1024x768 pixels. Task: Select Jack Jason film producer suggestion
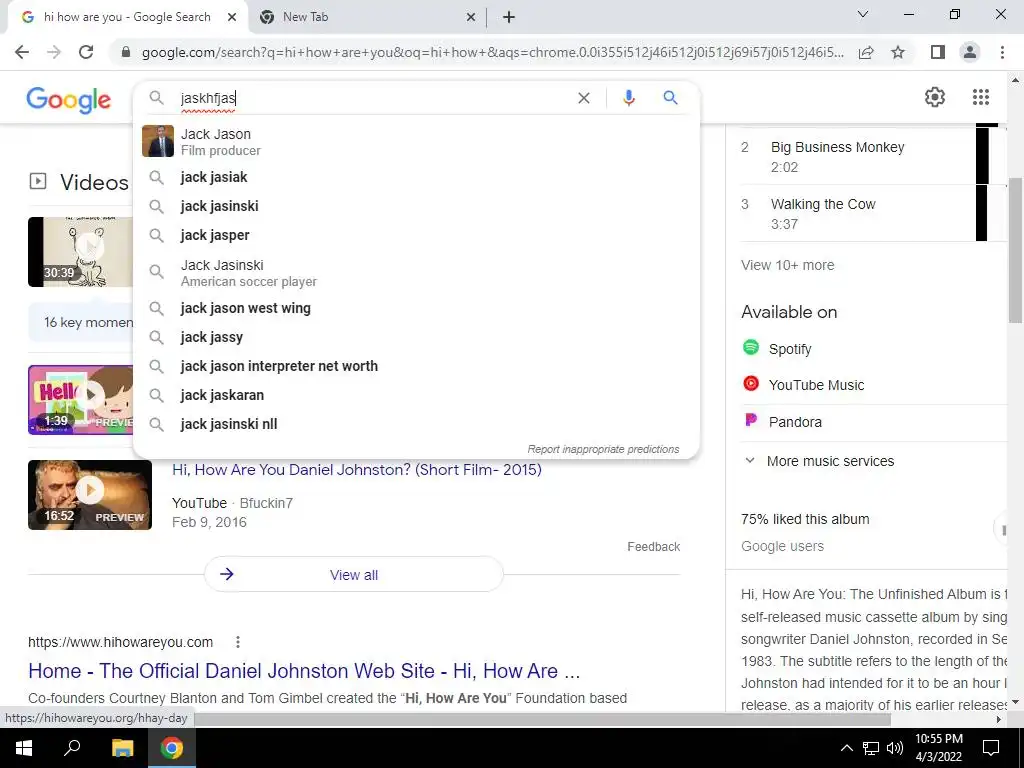(x=416, y=141)
